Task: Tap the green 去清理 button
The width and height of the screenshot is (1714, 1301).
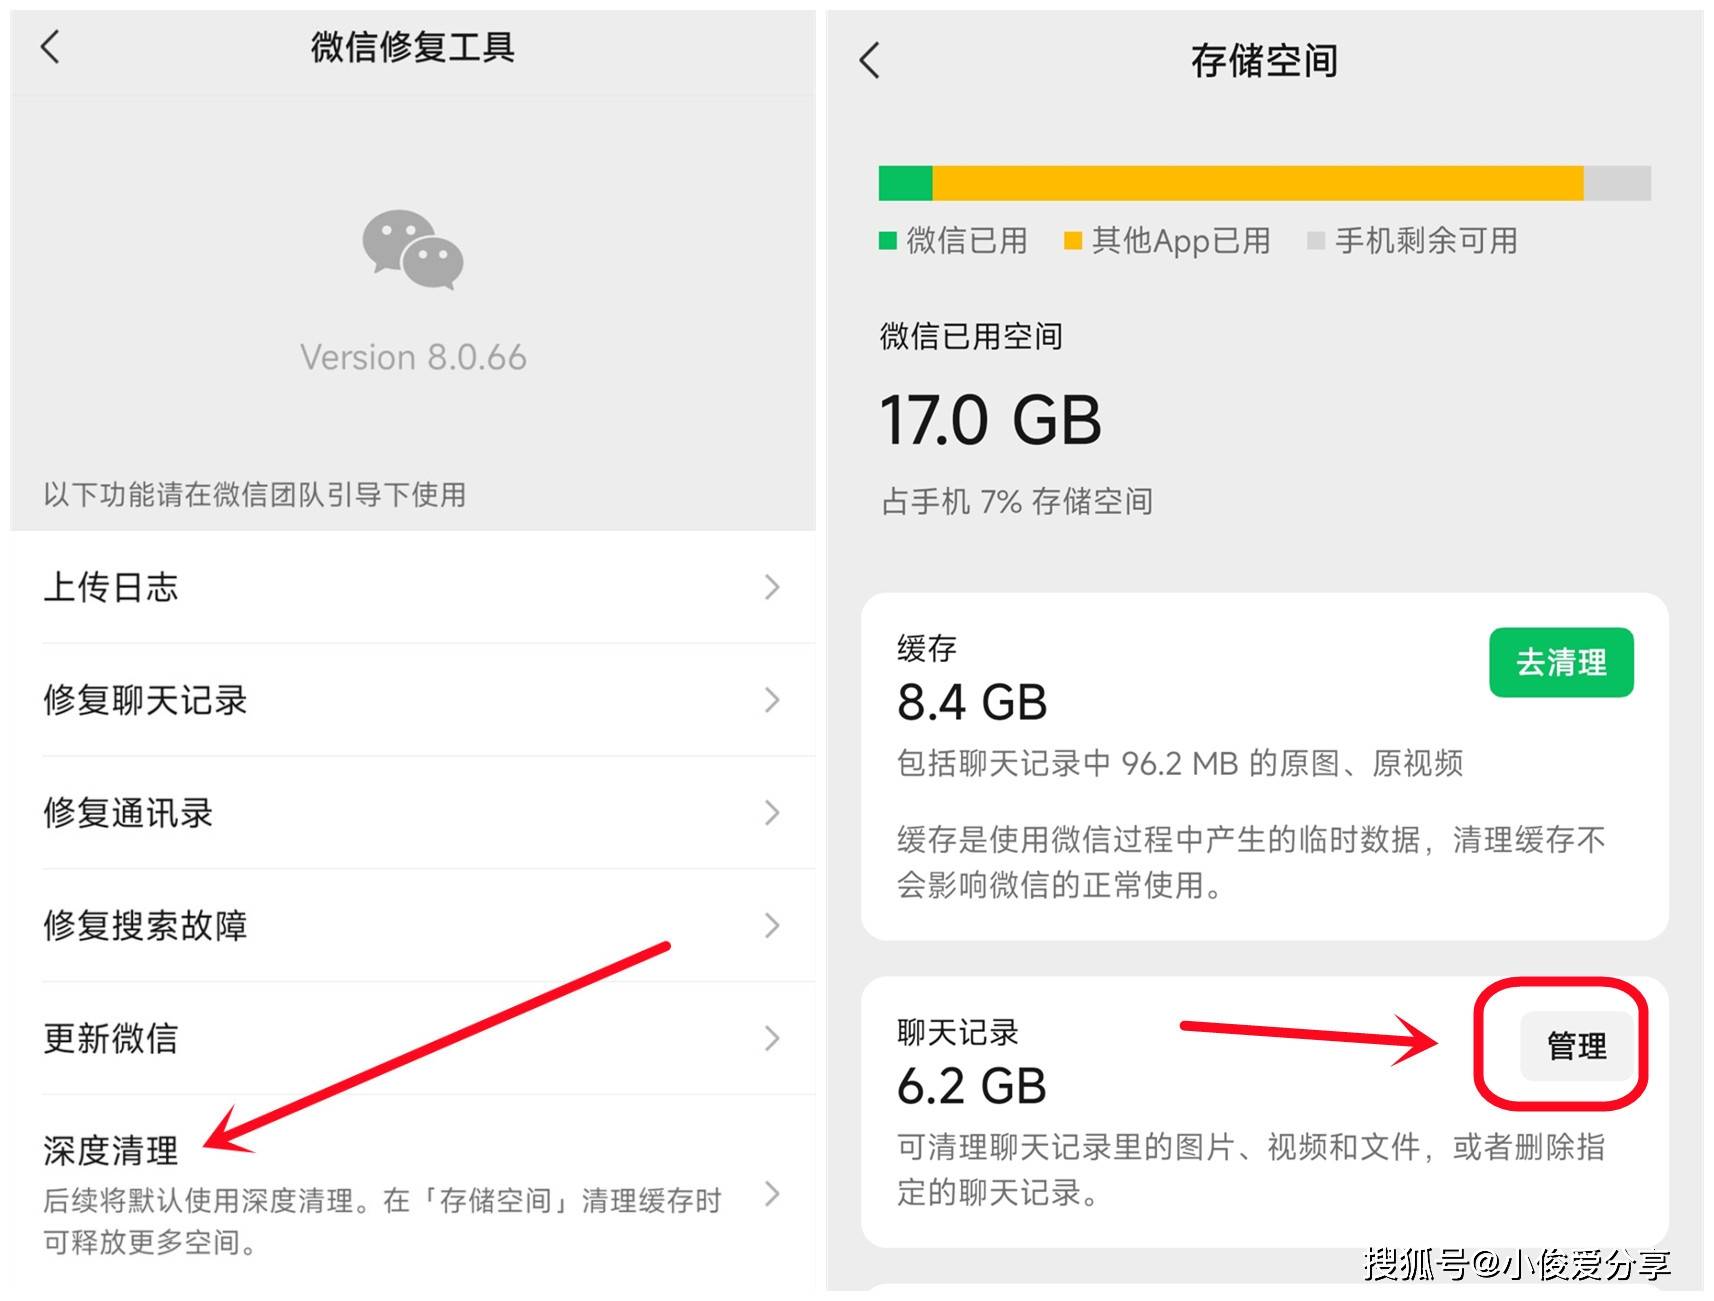Action: 1561,662
